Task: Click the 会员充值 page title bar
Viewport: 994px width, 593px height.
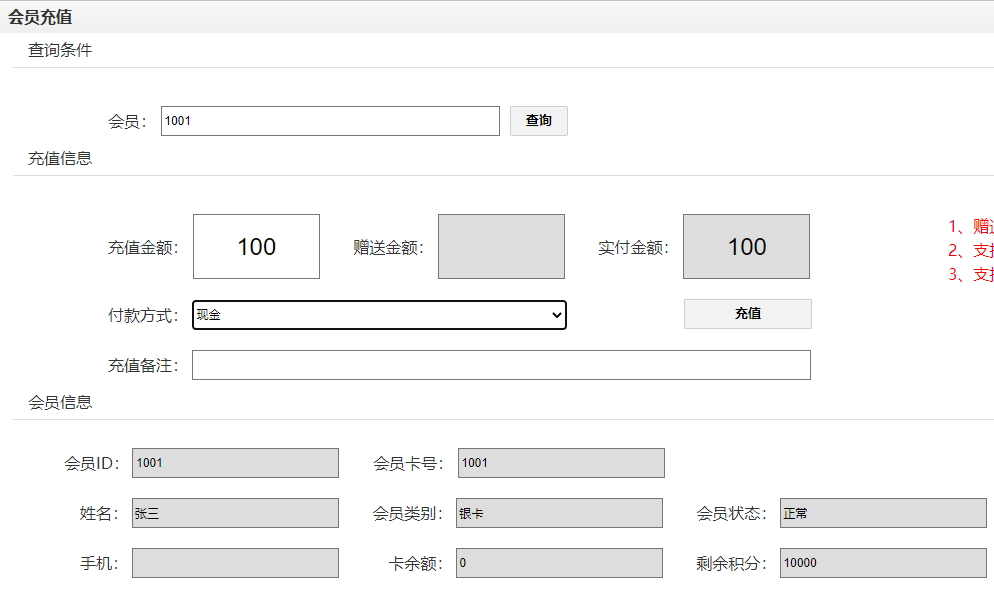Action: click(x=40, y=16)
